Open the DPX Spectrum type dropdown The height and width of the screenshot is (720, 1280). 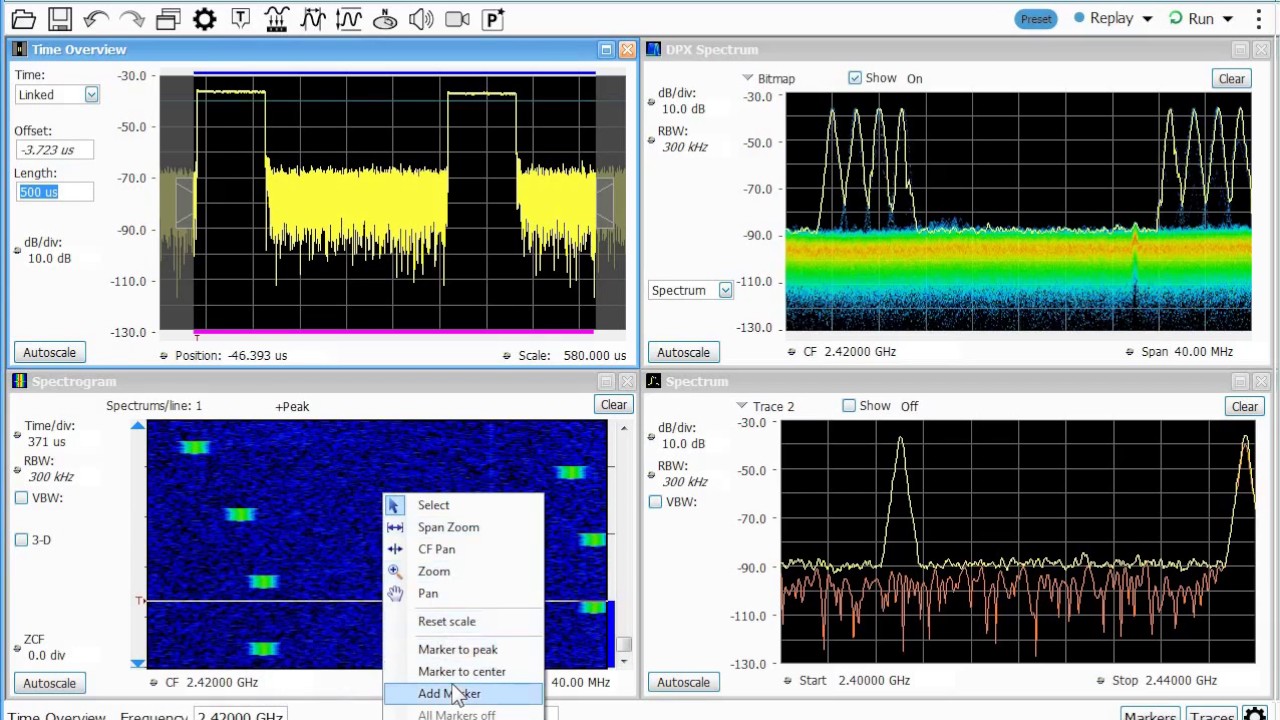click(x=725, y=291)
